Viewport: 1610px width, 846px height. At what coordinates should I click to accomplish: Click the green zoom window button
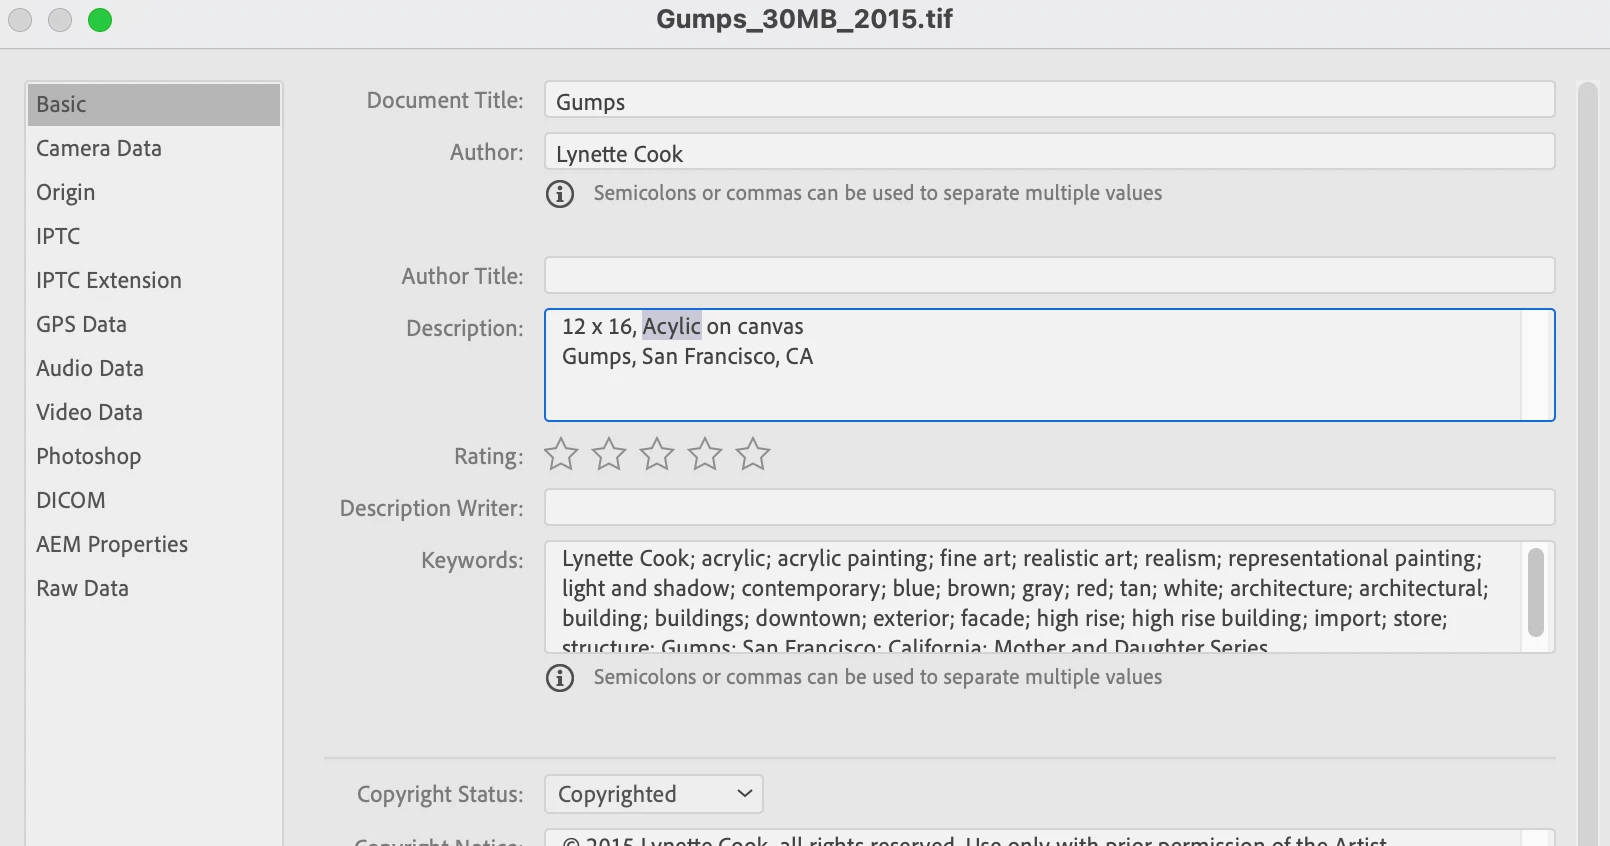pos(100,20)
